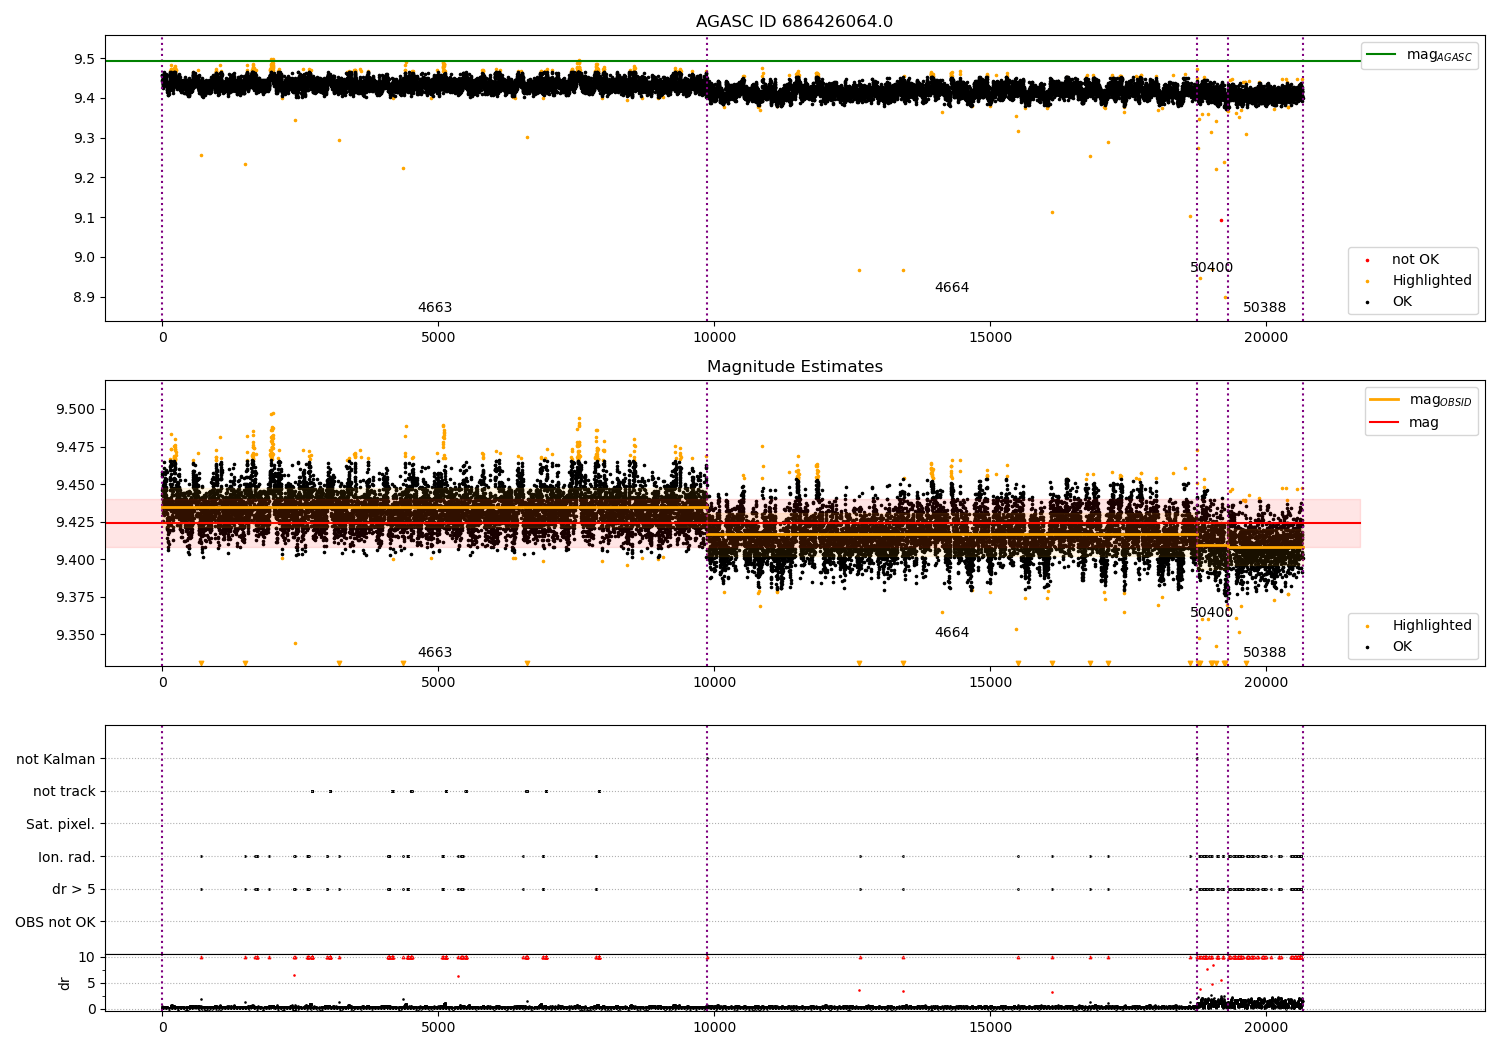The image size is (1500, 1050).
Task: Click x-axis tick 5000 under bottom flags plot
Action: (x=438, y=1027)
